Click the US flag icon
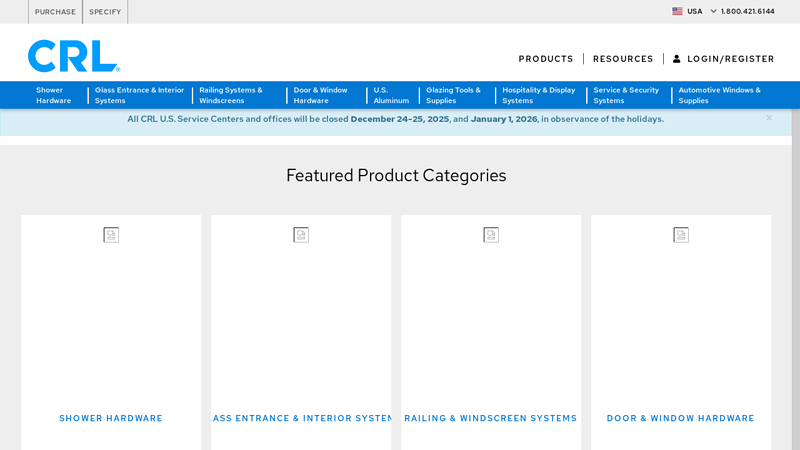Viewport: 800px width, 450px height. (x=677, y=11)
